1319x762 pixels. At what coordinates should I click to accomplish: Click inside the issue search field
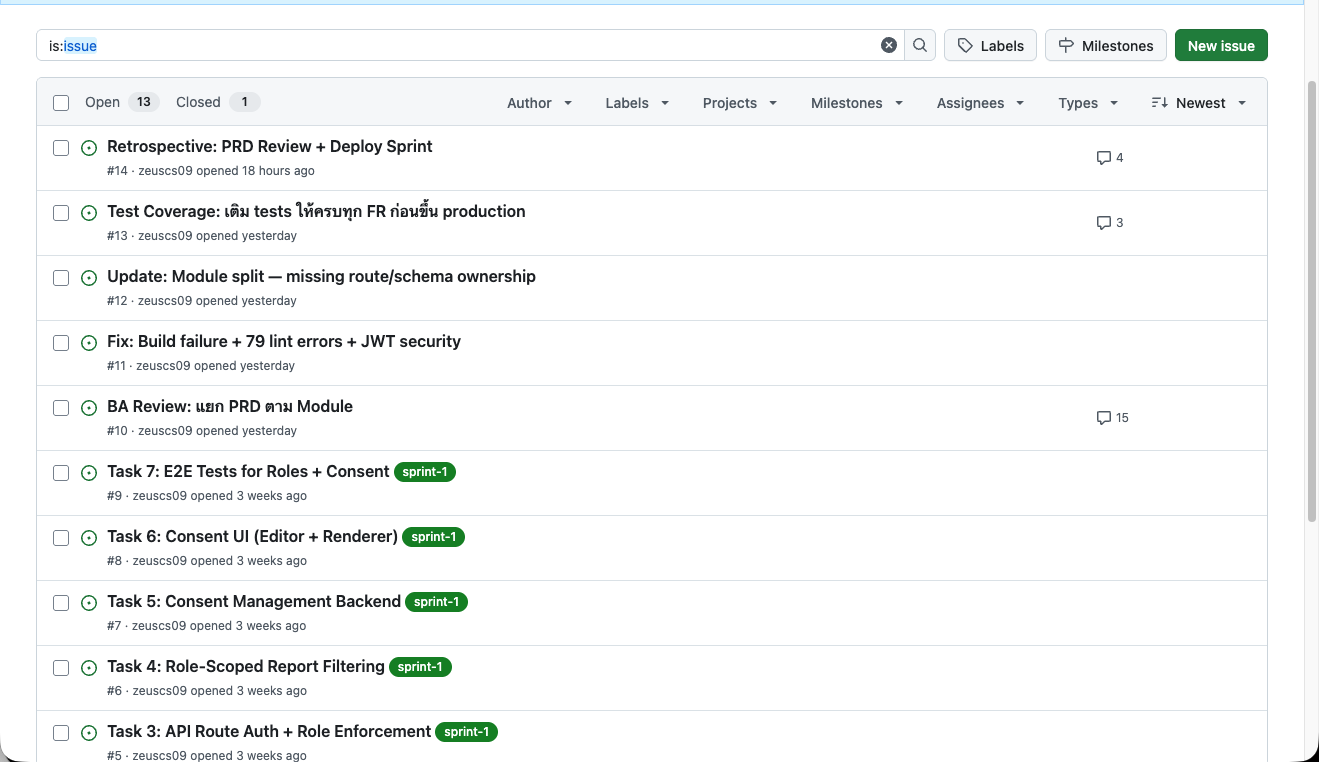pos(400,45)
